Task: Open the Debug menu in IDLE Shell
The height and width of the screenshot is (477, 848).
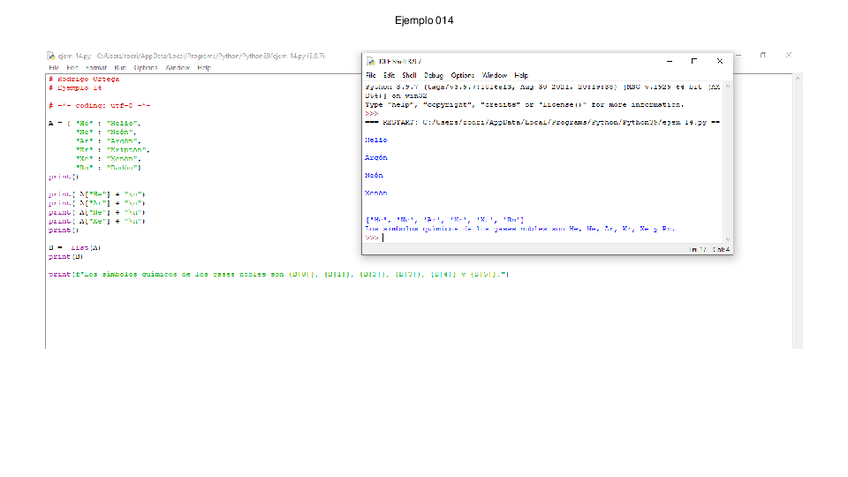Action: coord(433,75)
